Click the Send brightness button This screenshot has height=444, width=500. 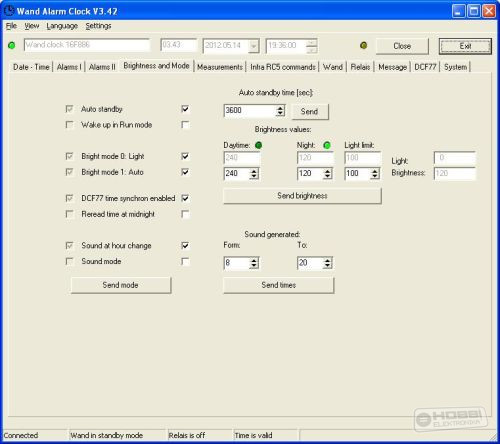click(x=302, y=196)
